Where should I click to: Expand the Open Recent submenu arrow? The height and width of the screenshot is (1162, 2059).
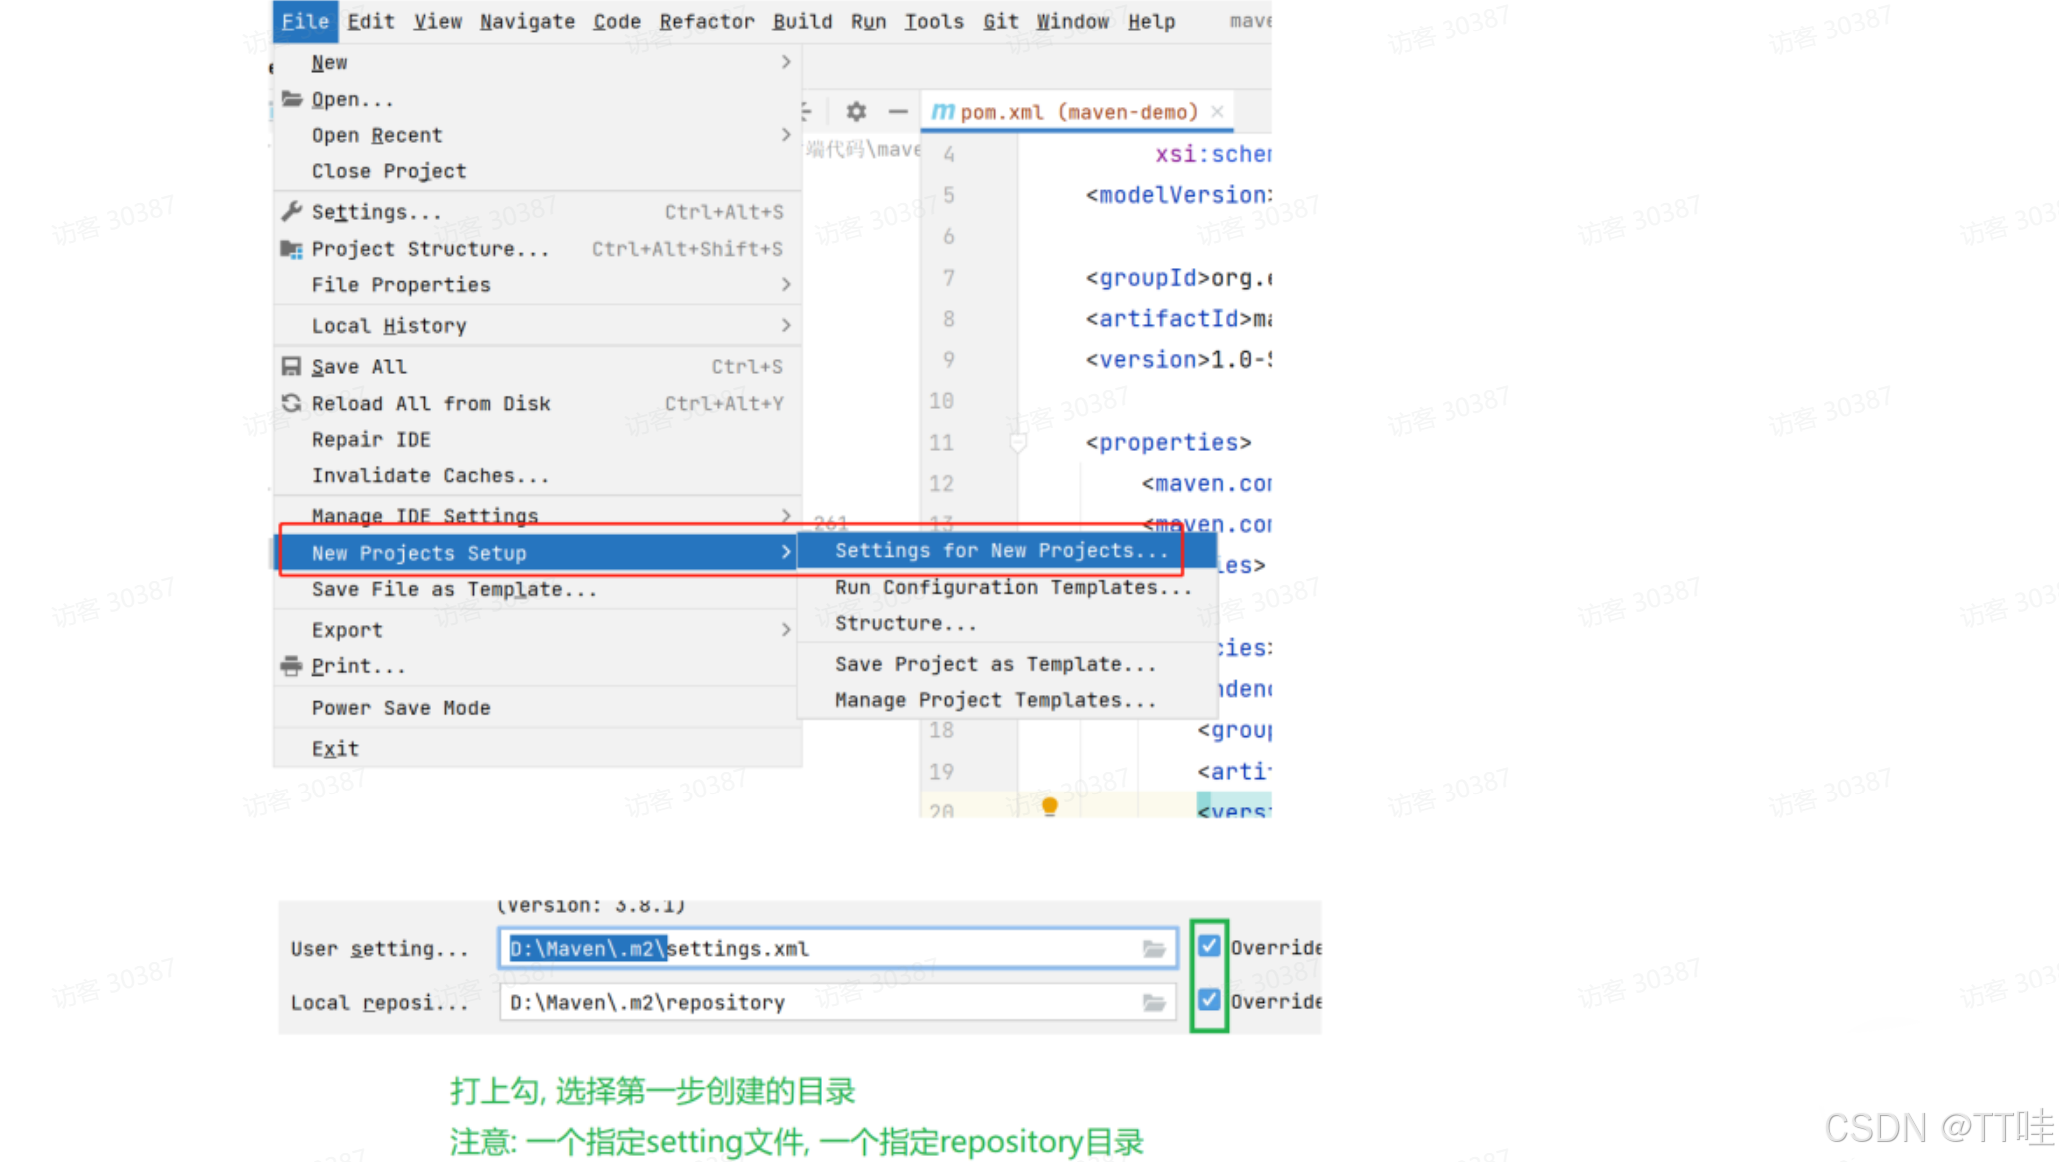click(786, 135)
